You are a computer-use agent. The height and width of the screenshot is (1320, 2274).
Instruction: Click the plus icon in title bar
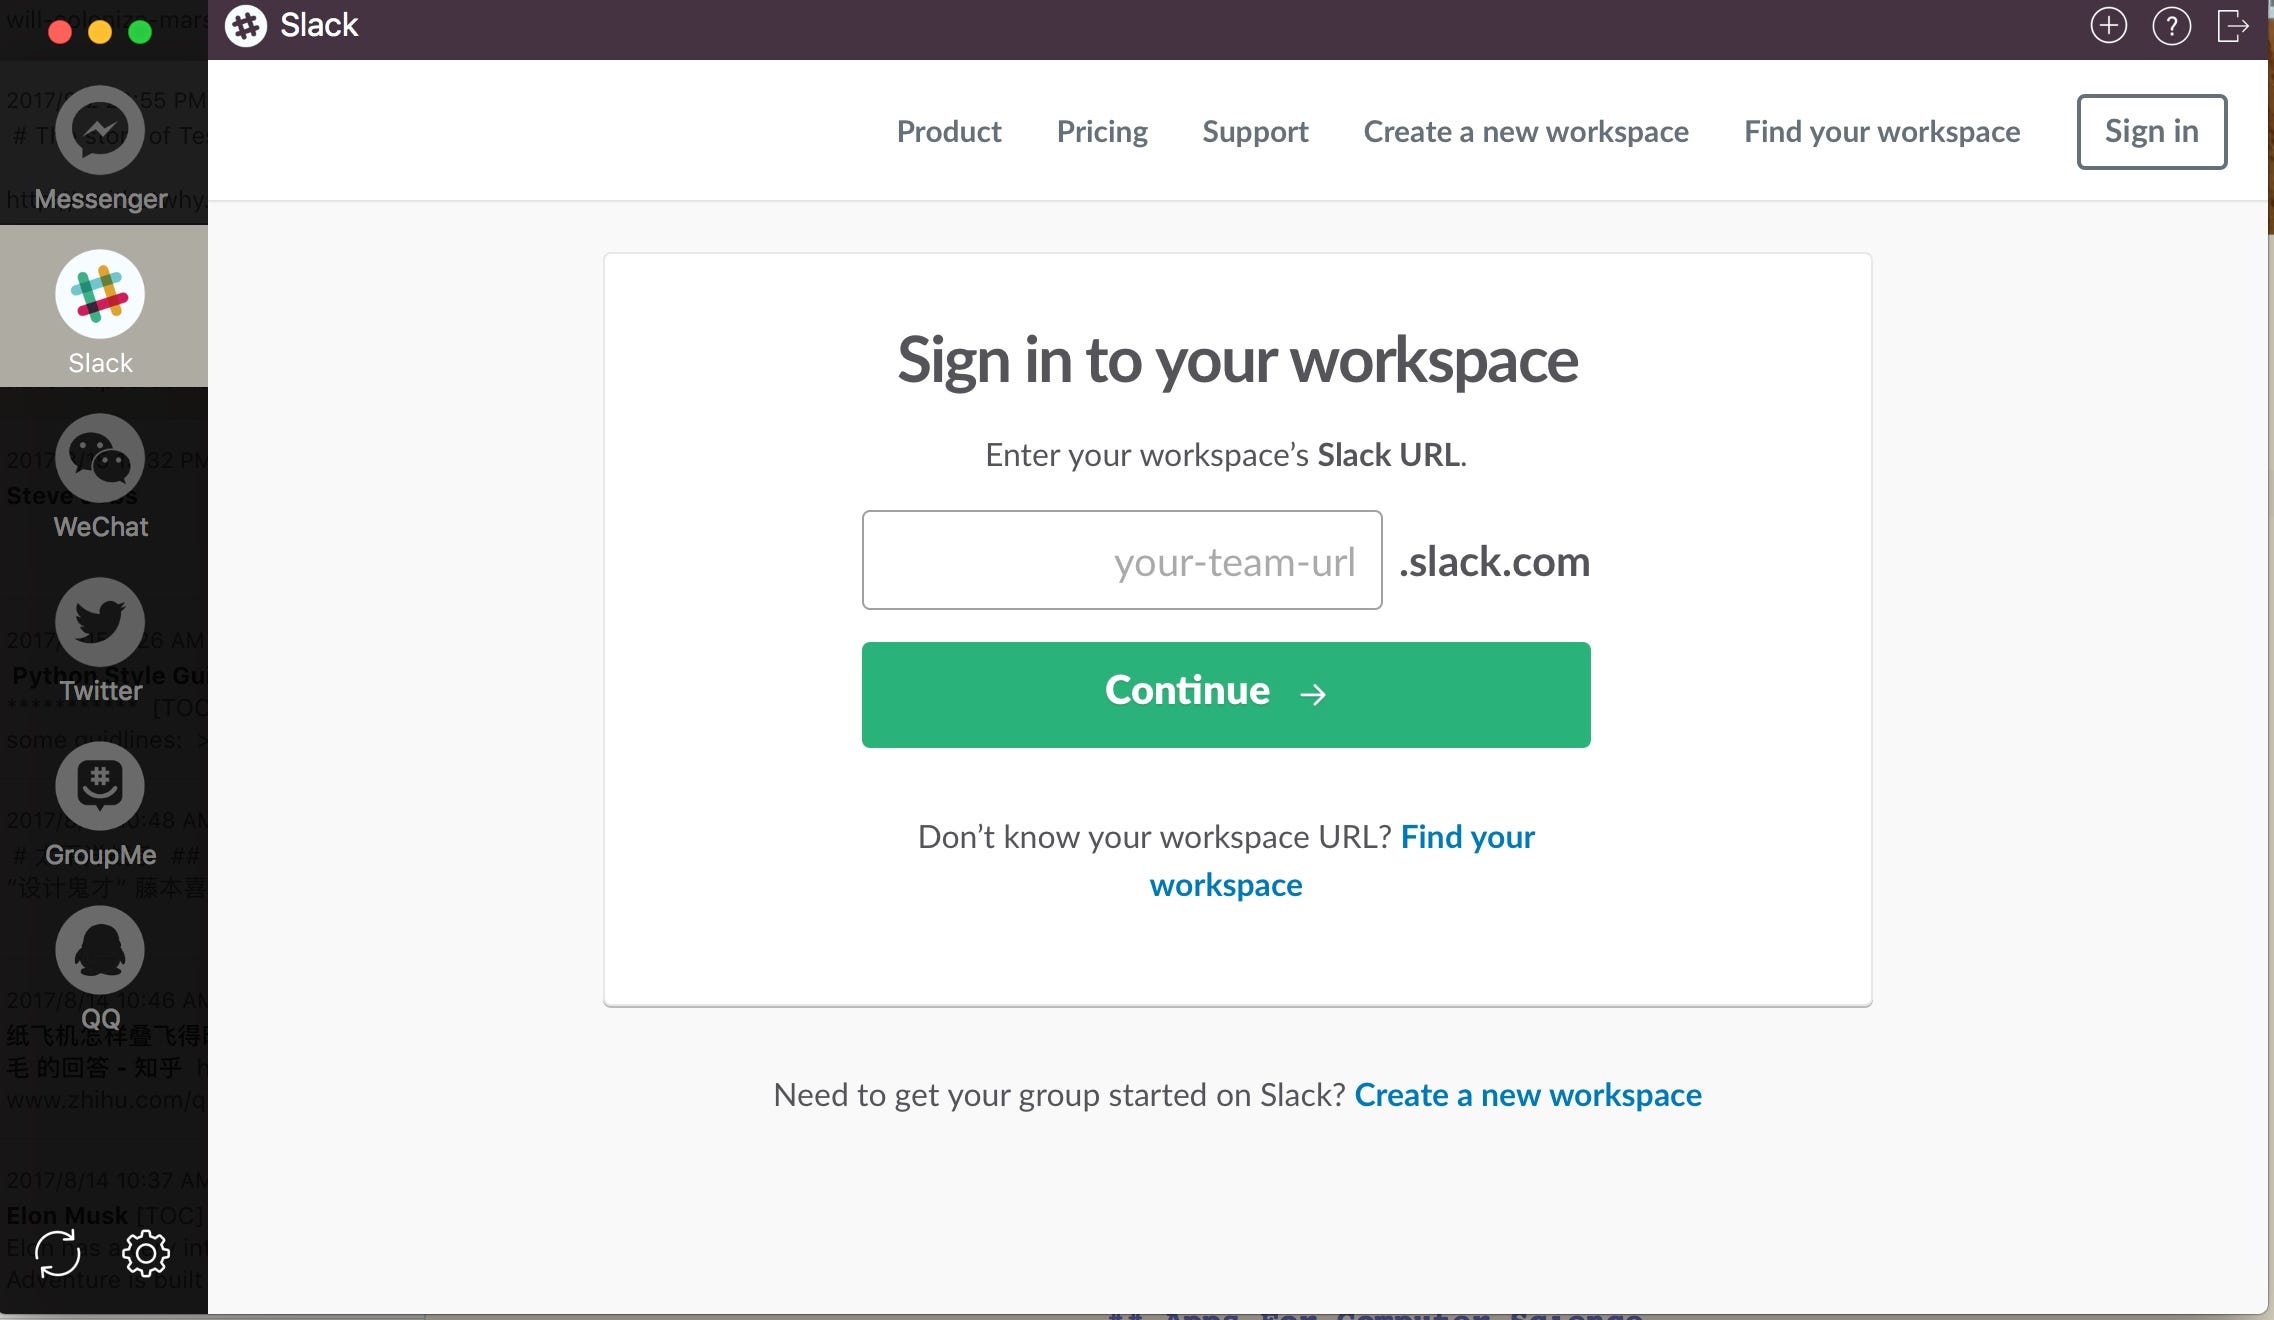[2108, 25]
